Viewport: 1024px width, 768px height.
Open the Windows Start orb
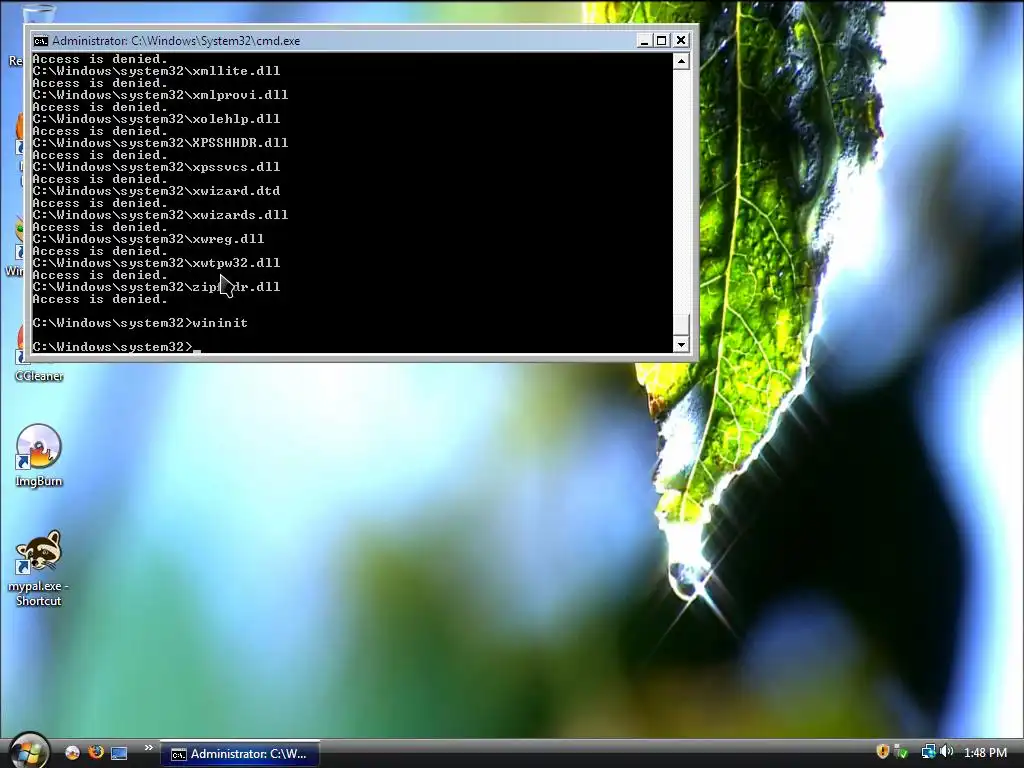click(x=27, y=752)
